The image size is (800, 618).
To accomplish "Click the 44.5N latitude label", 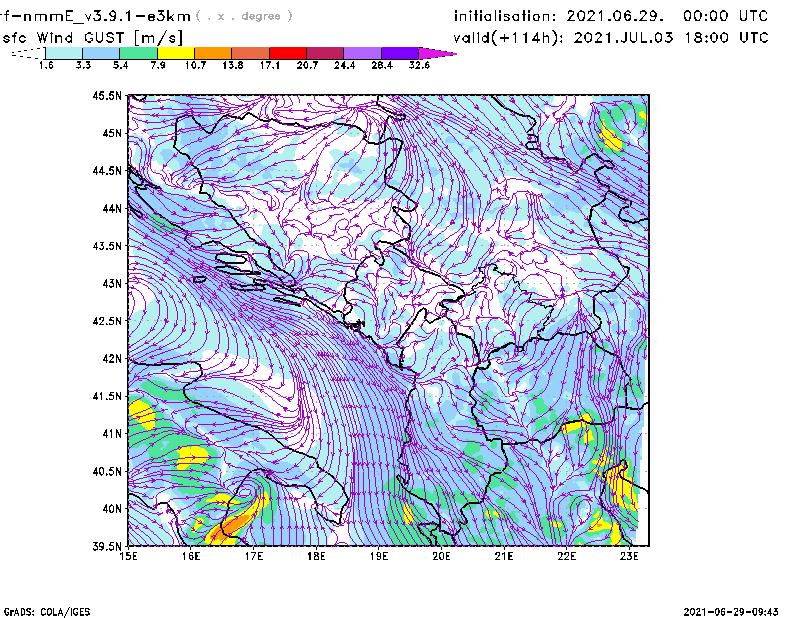I will pyautogui.click(x=107, y=170).
